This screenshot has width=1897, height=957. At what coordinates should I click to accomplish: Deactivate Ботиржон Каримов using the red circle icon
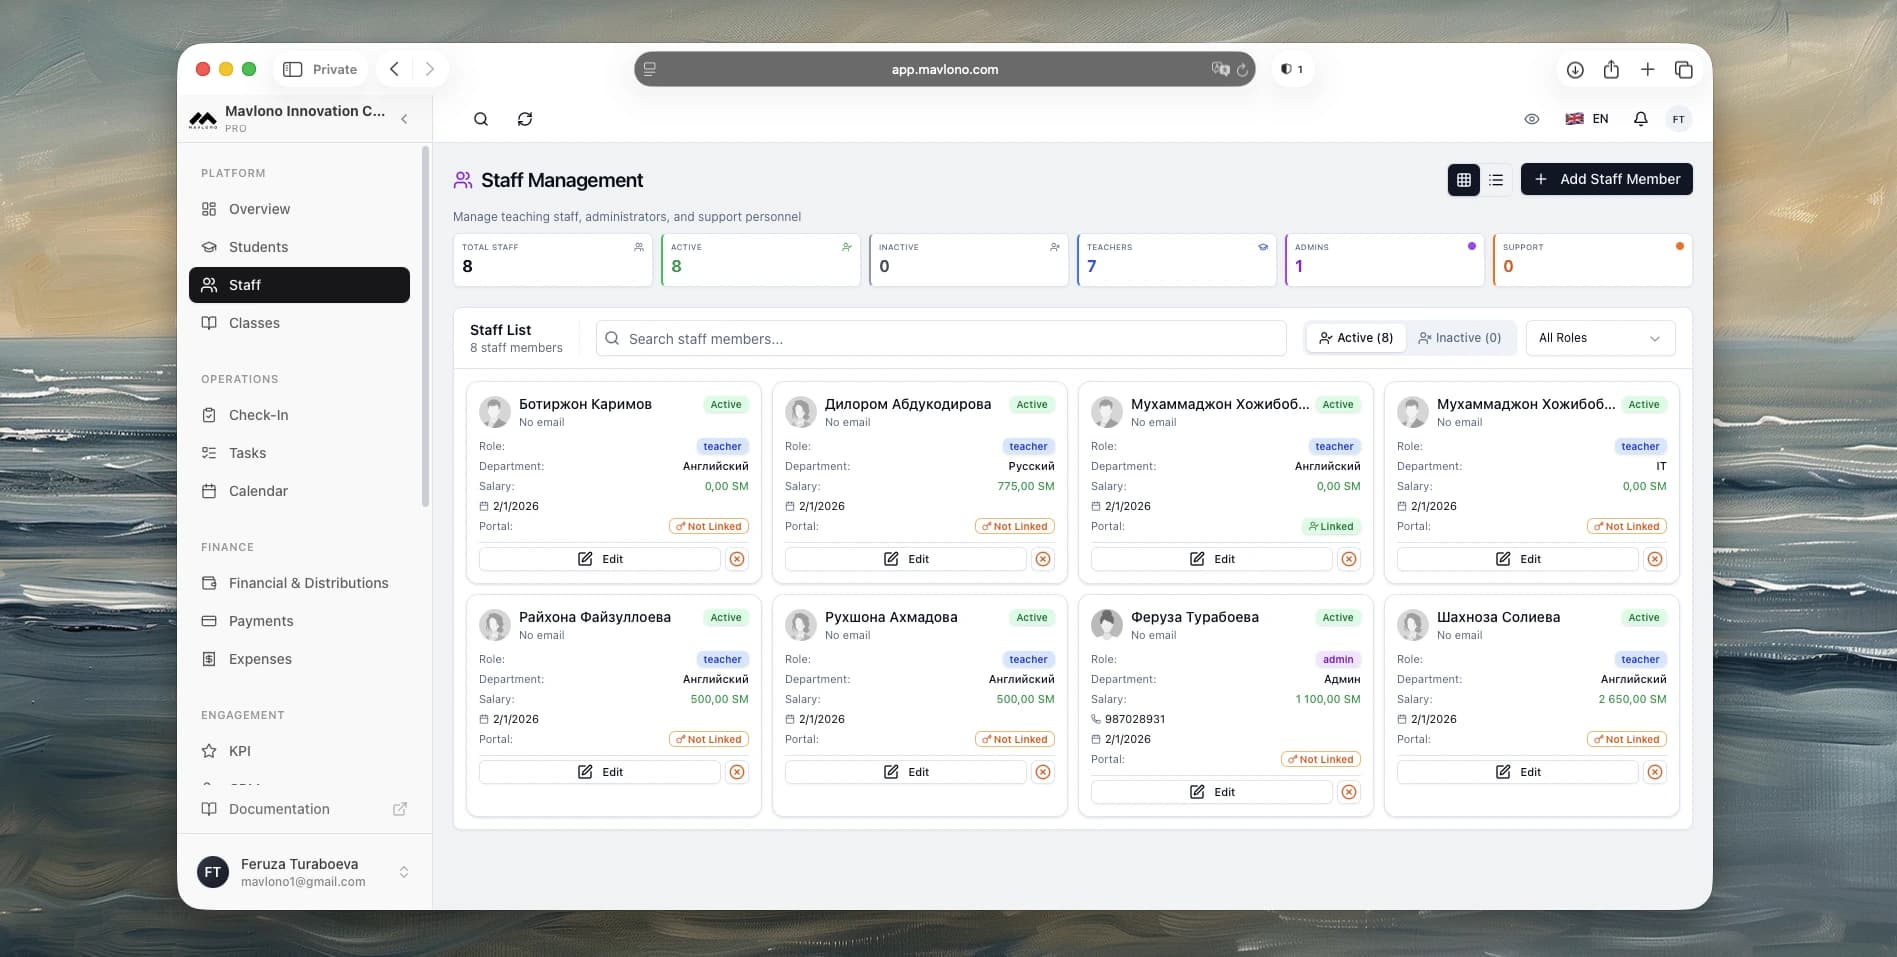pyautogui.click(x=737, y=559)
